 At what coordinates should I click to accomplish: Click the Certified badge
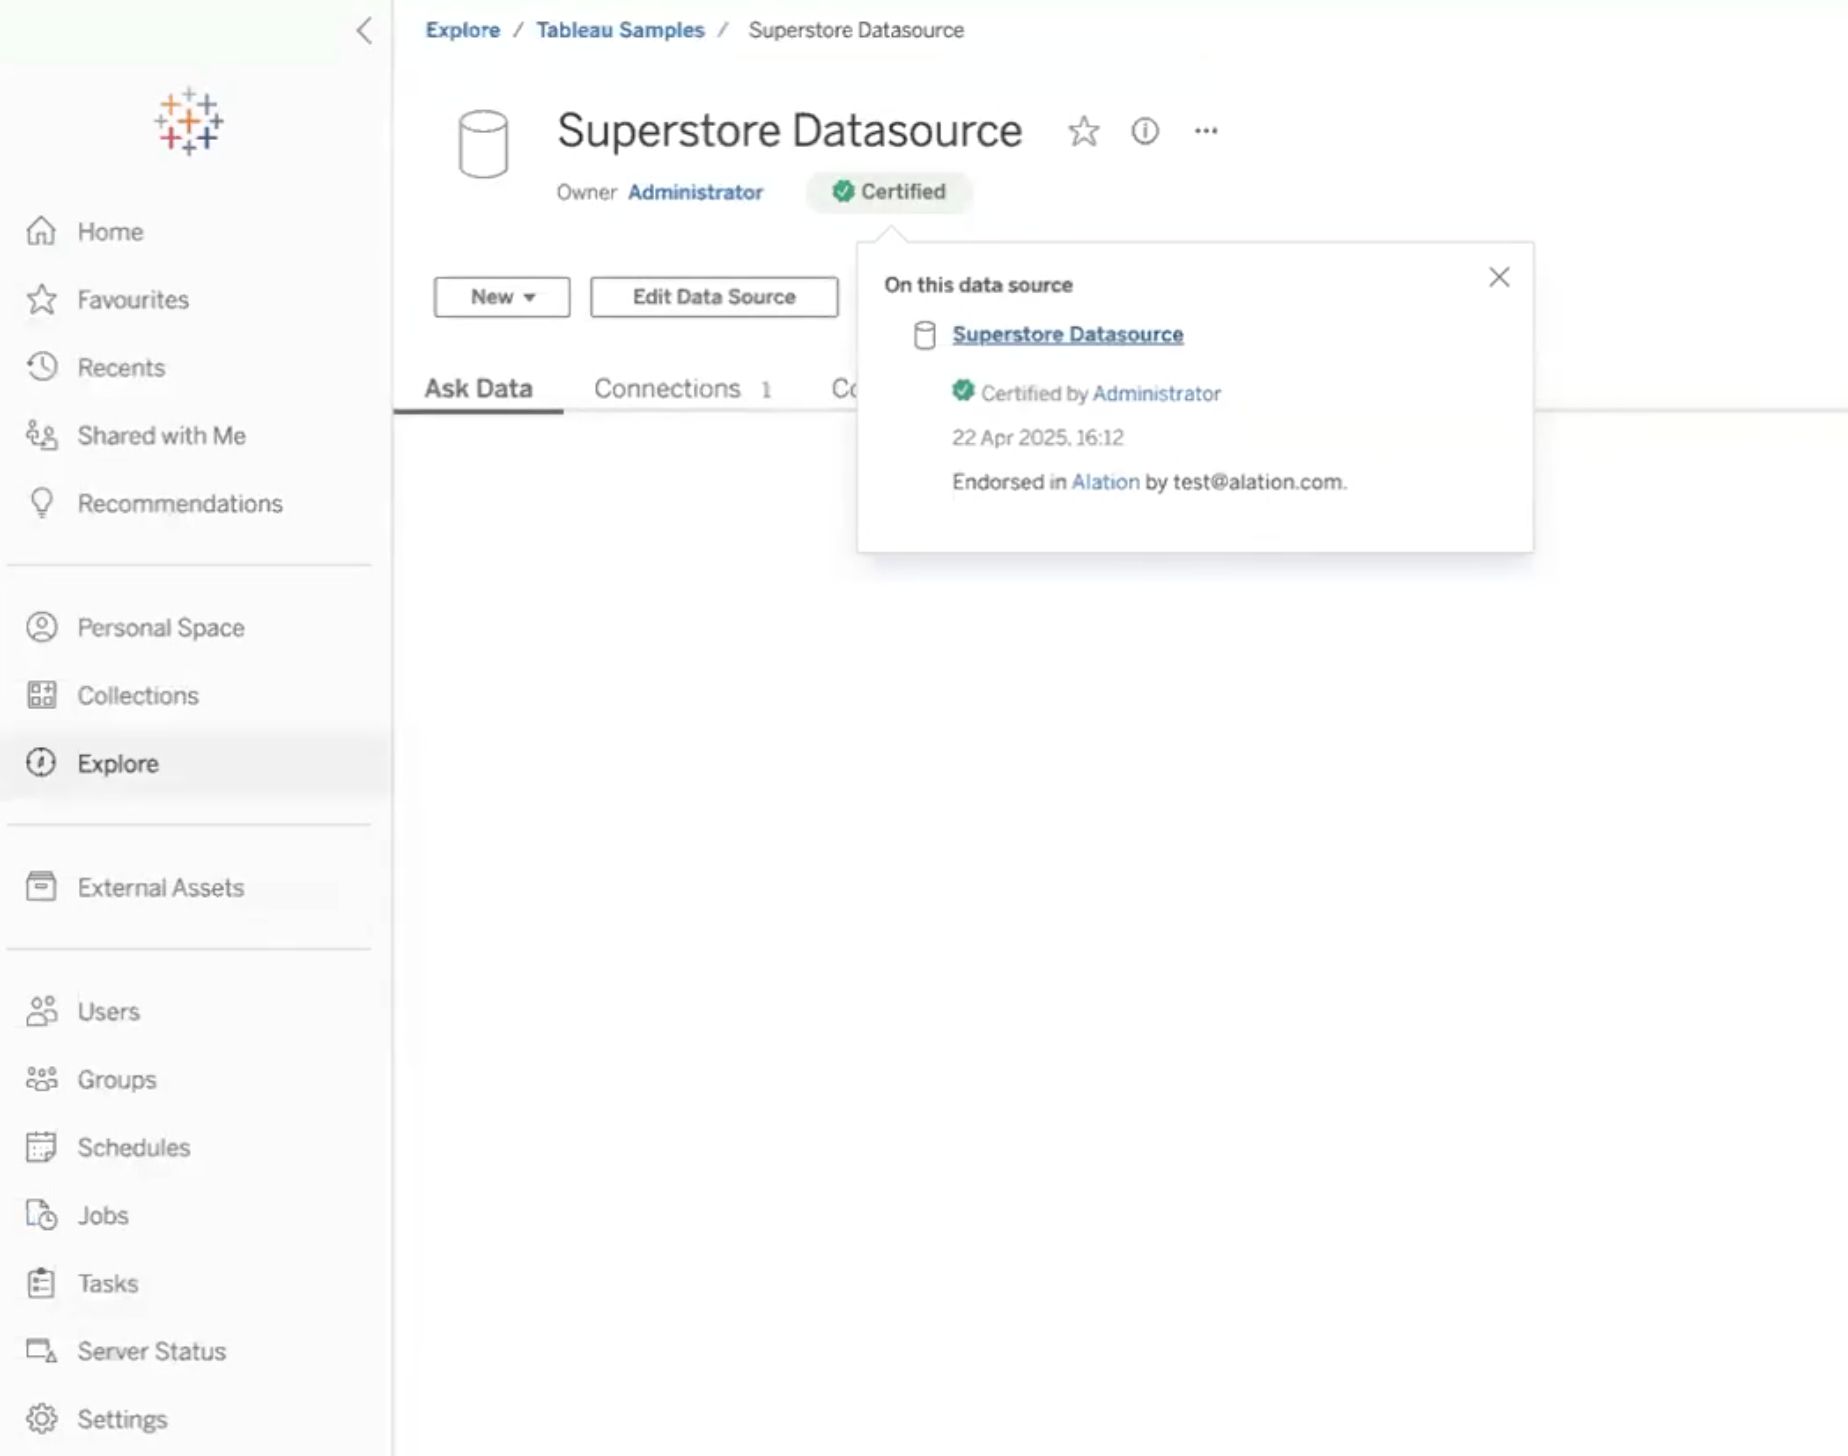[x=889, y=191]
